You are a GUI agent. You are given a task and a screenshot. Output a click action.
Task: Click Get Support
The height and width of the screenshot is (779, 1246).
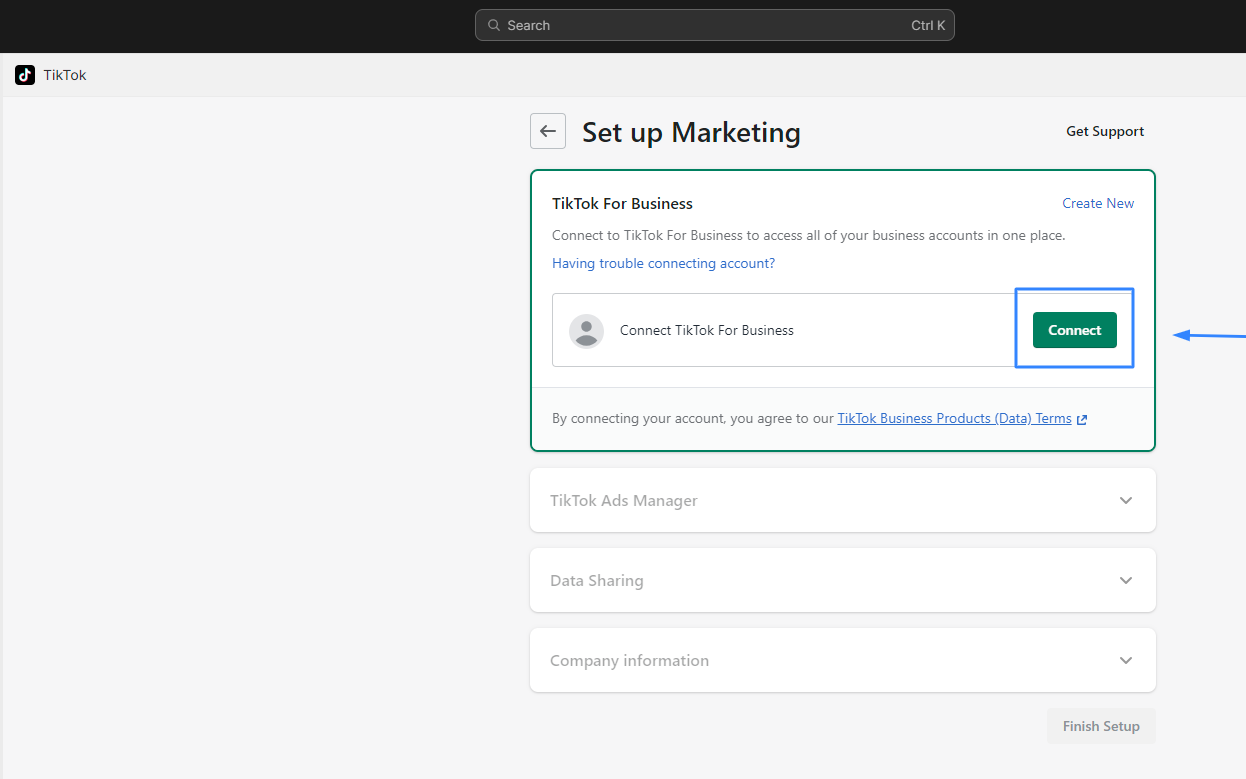(1105, 131)
